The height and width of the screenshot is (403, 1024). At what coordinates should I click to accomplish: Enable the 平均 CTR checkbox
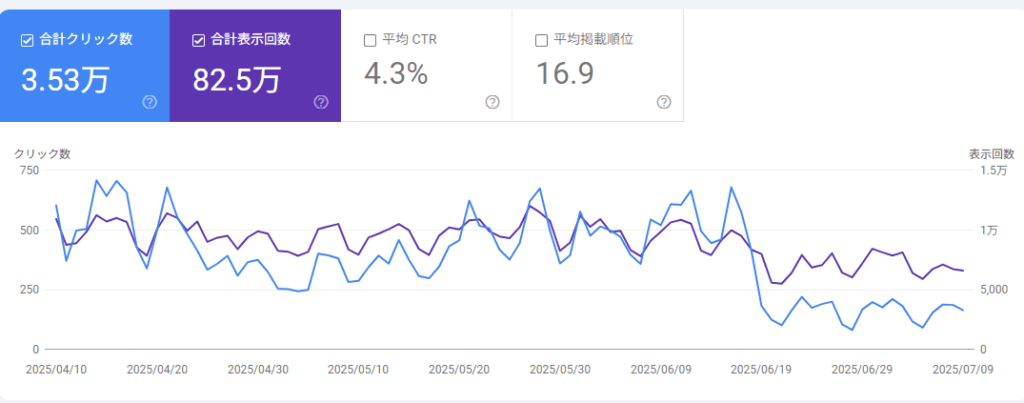(x=370, y=41)
